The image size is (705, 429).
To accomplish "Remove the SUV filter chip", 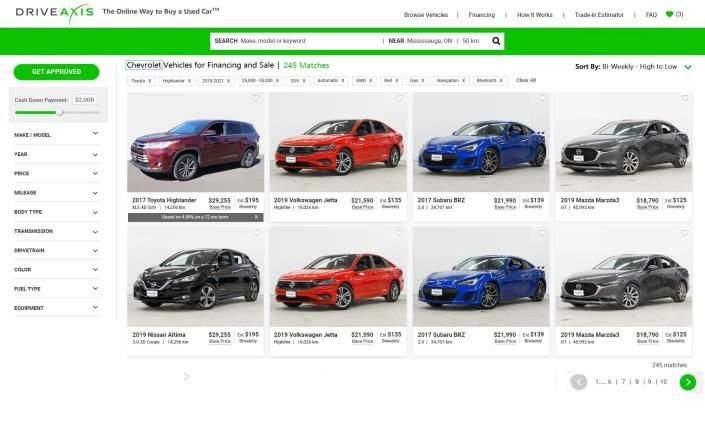I will (x=304, y=81).
